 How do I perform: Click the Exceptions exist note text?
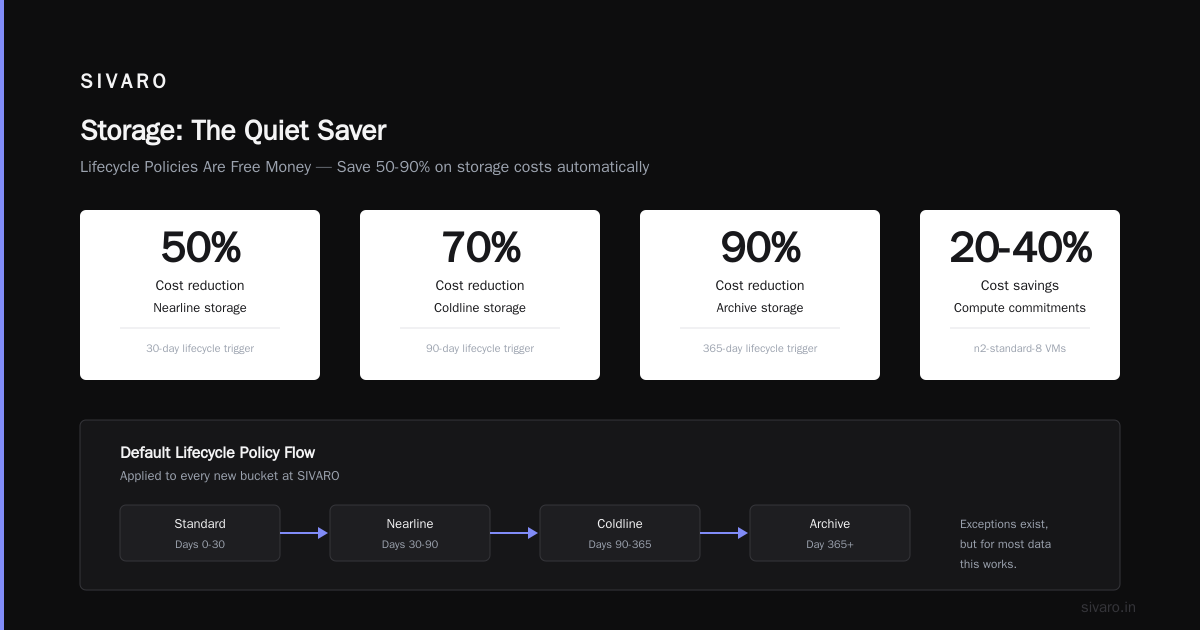pyautogui.click(x=1005, y=544)
